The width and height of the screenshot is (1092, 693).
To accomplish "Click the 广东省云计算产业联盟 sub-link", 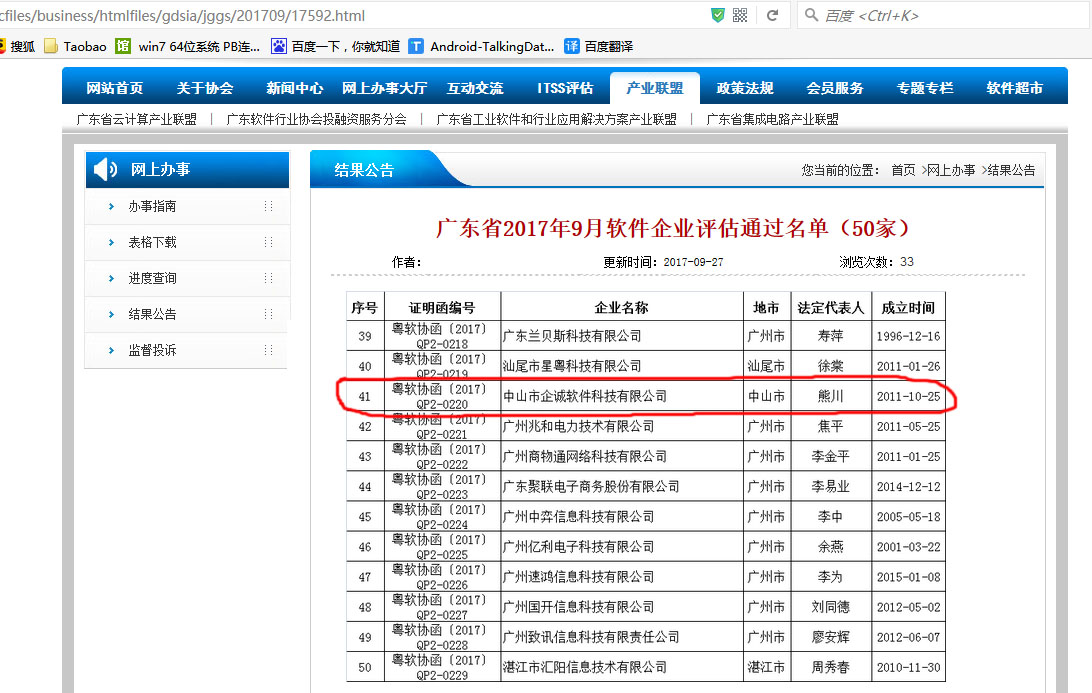I will [137, 119].
